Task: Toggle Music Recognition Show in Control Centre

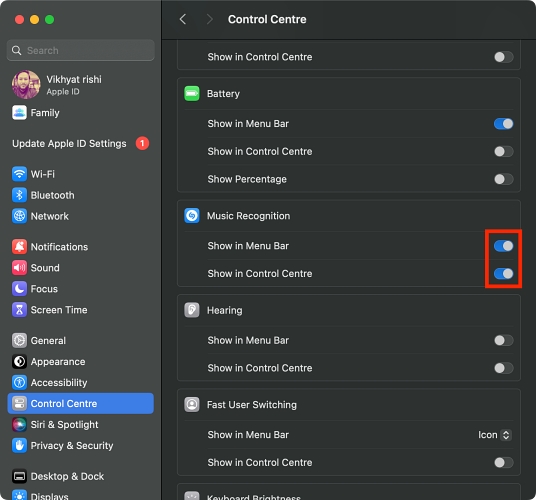Action: point(503,273)
